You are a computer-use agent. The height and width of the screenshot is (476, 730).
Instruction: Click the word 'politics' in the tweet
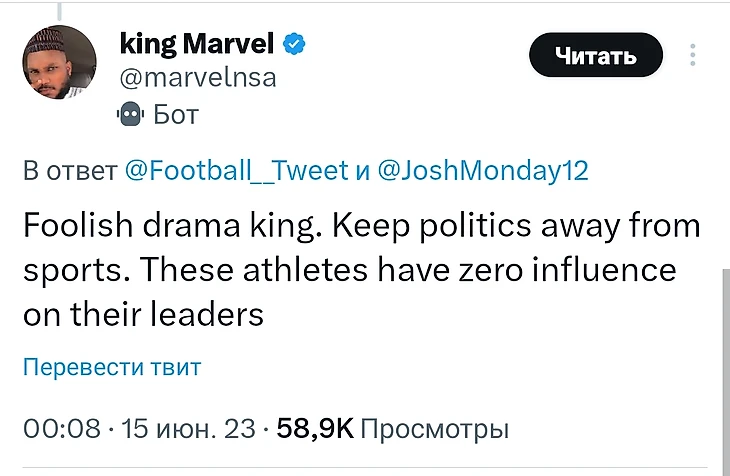click(x=470, y=226)
